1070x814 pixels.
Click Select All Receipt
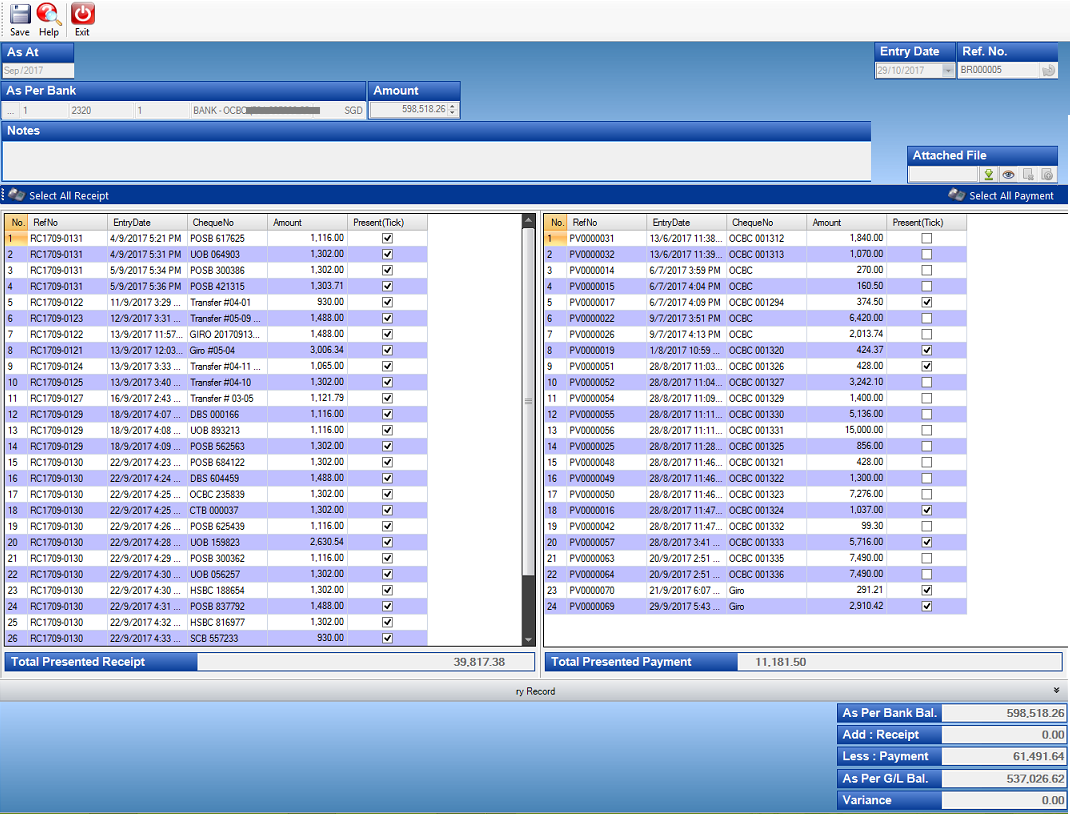click(68, 196)
